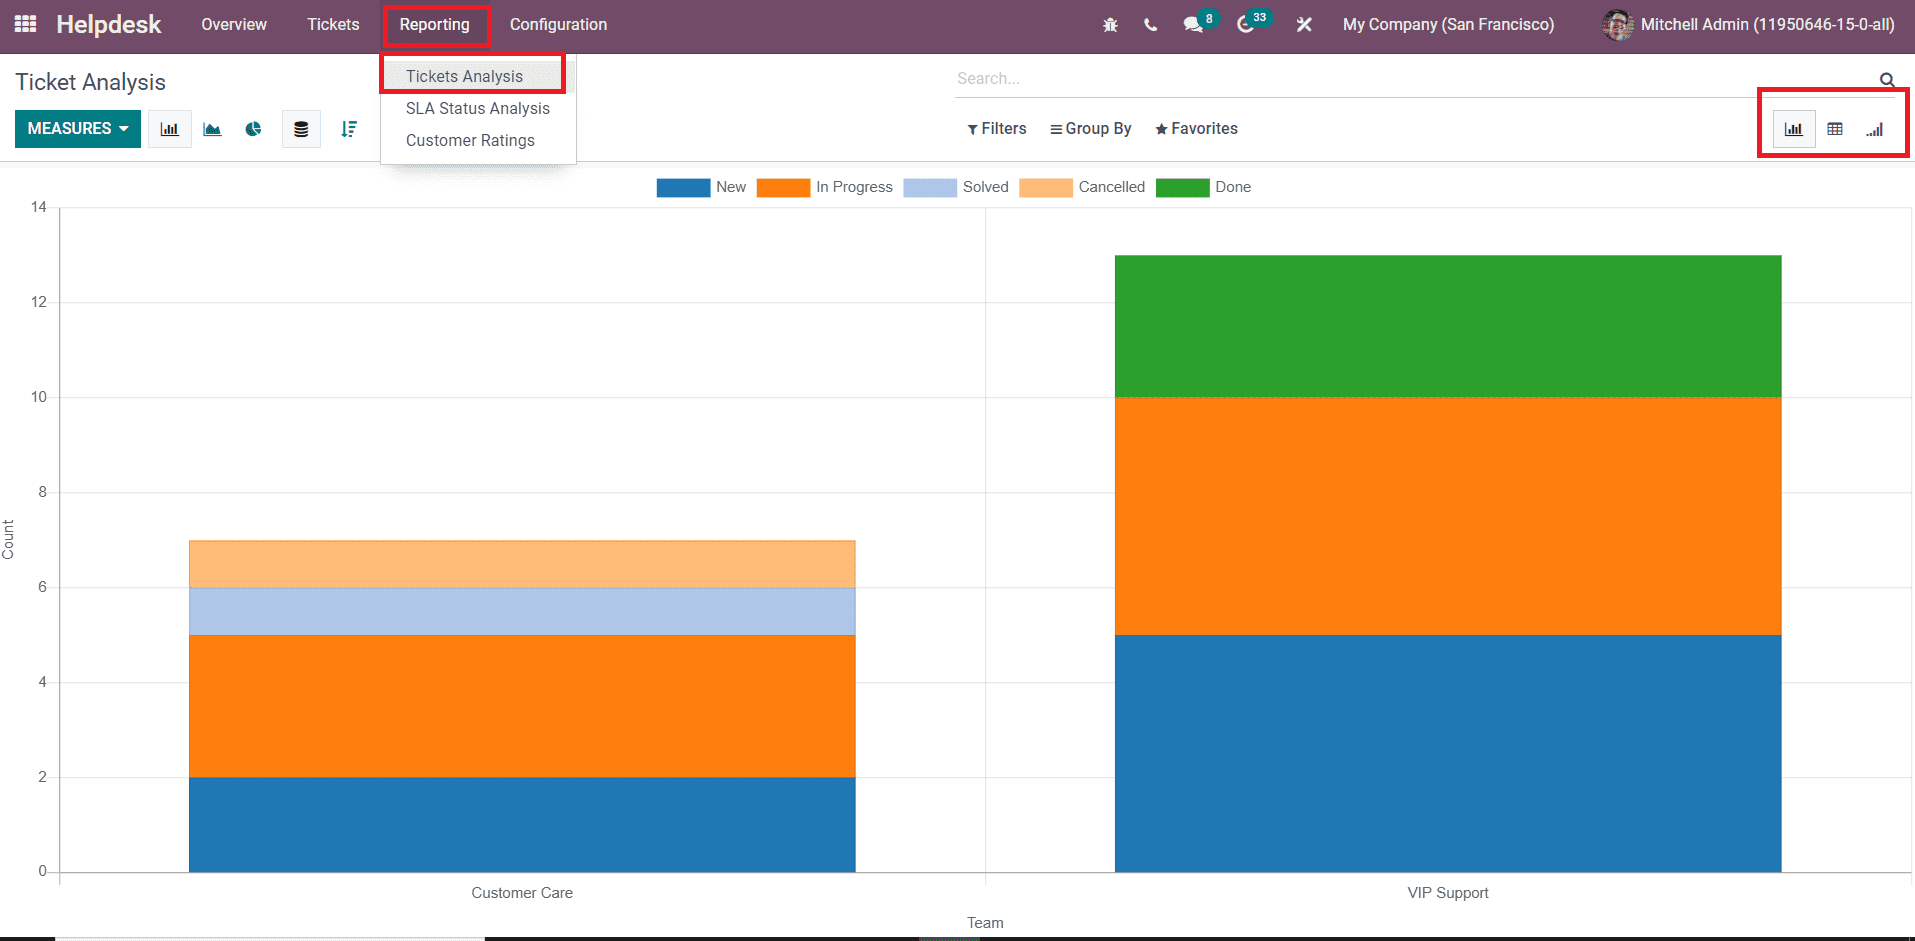Toggle stacked bars display
Viewport: 1915px width, 941px height.
(301, 128)
